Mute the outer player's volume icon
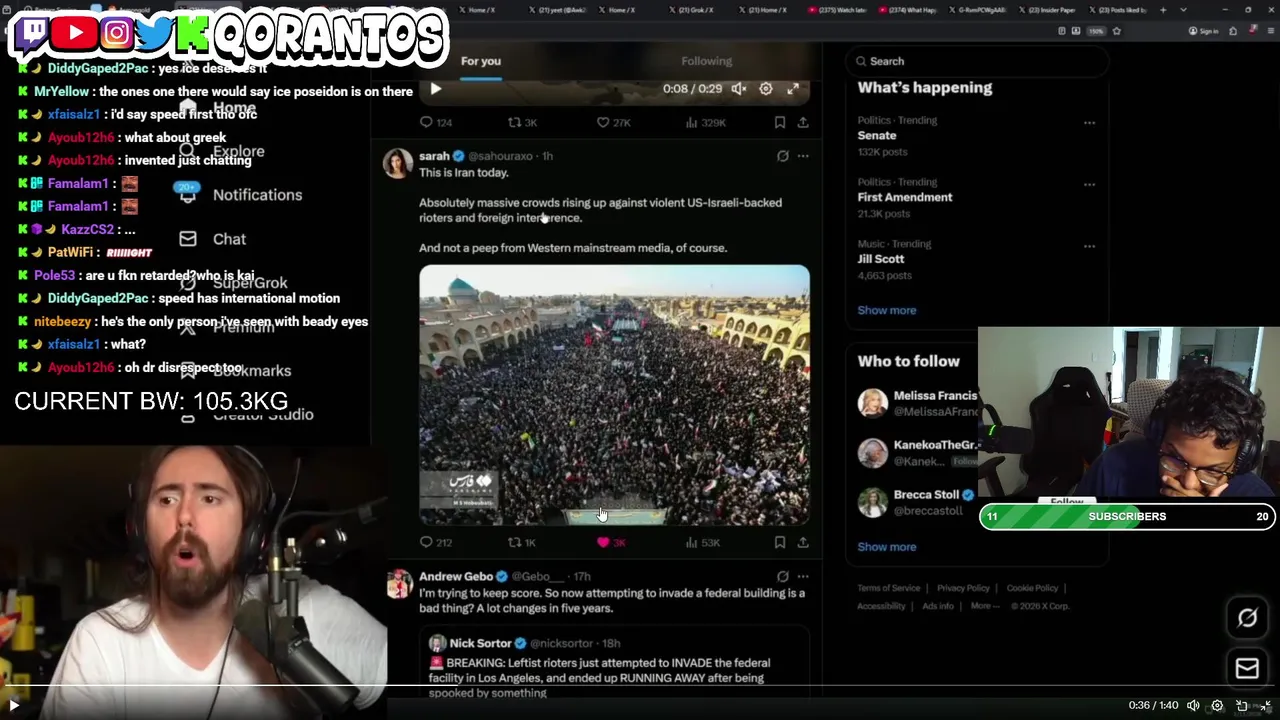This screenshot has height=720, width=1280. (1193, 705)
